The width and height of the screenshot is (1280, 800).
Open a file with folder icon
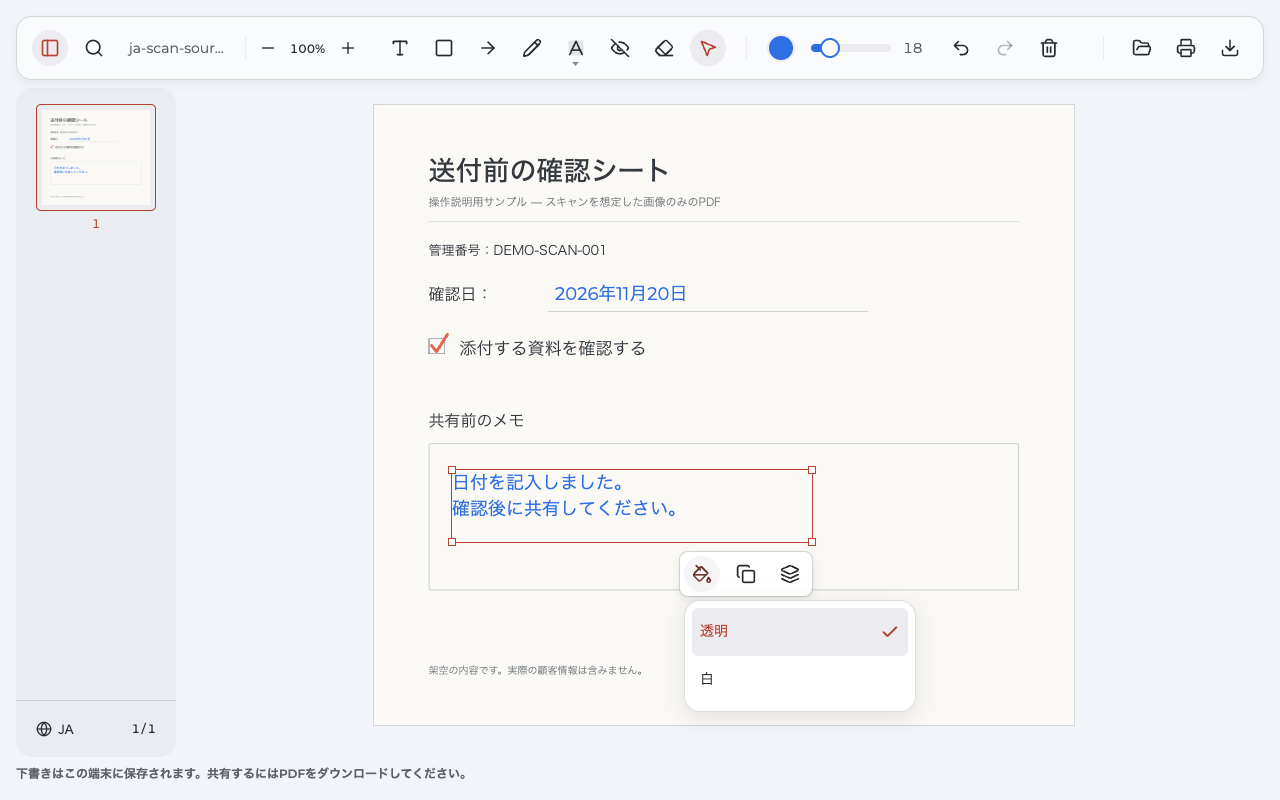click(x=1142, y=48)
